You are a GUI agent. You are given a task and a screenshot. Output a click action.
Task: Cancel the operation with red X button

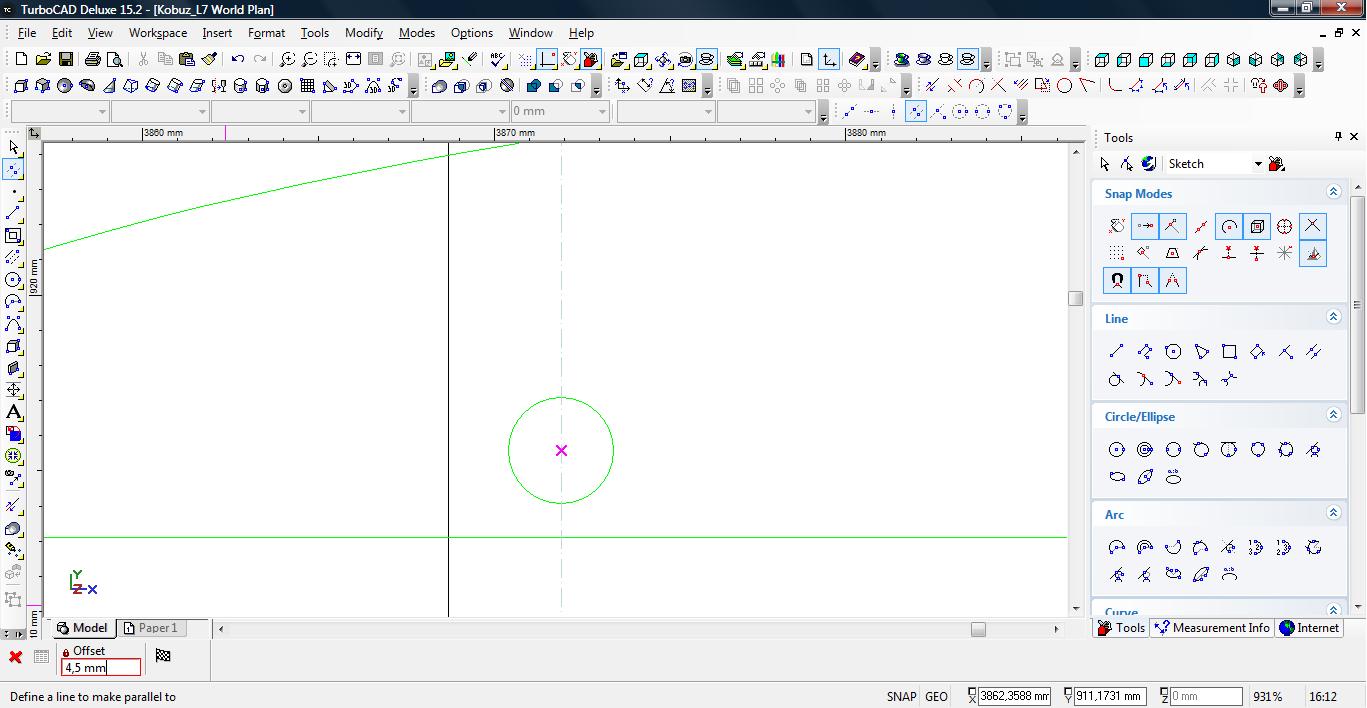pos(15,657)
